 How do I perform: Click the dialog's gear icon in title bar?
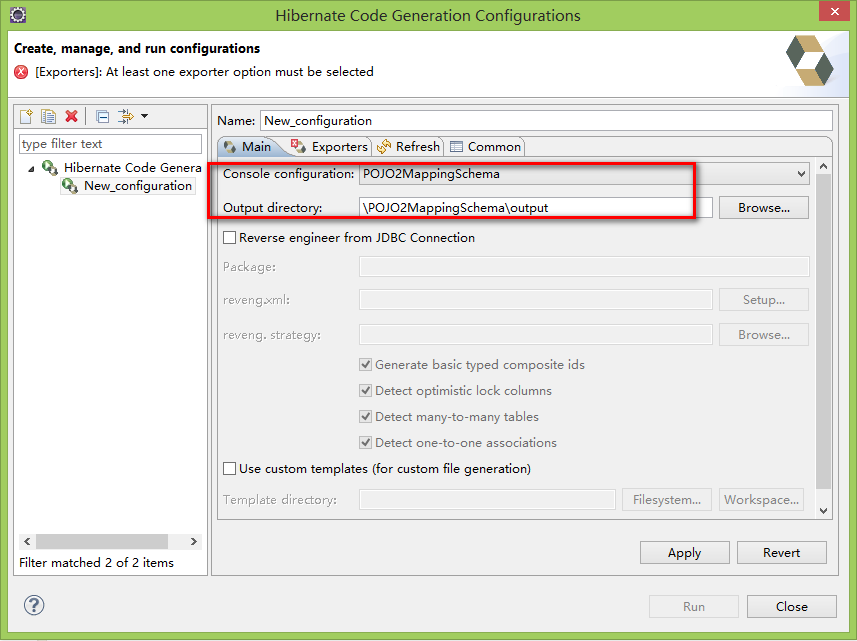(18, 15)
